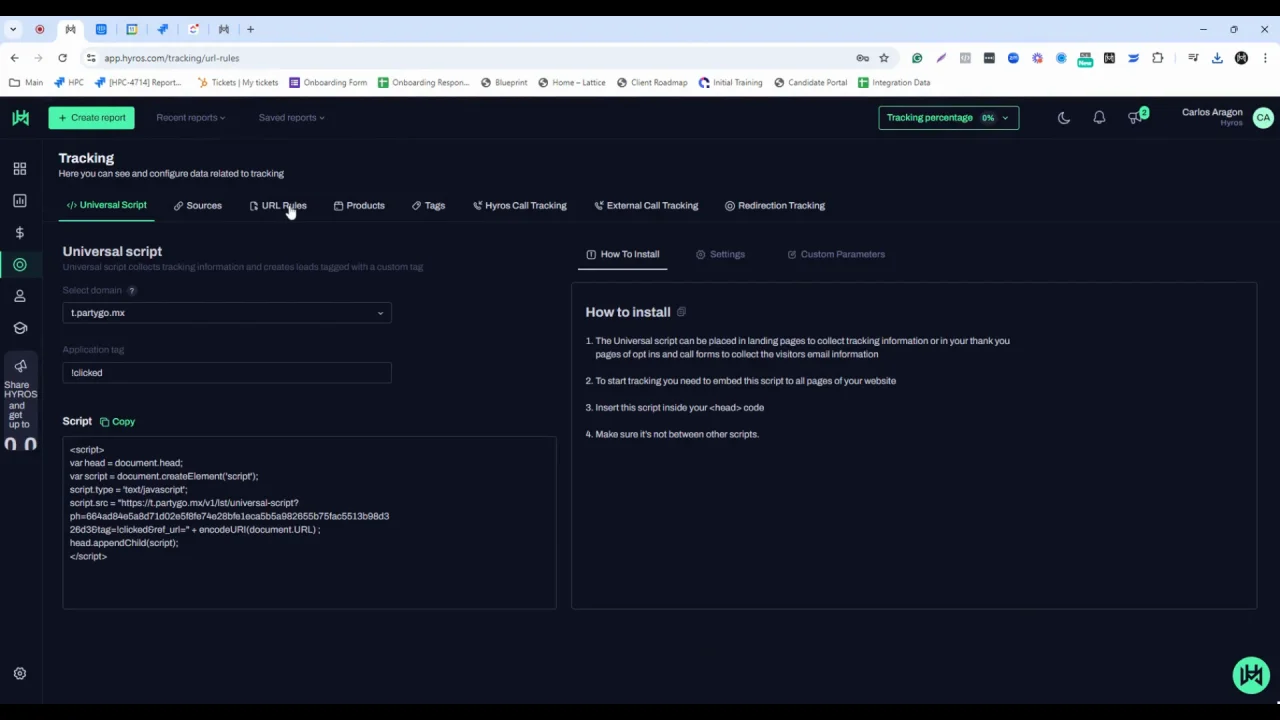The height and width of the screenshot is (720, 1280).
Task: Open the Onboarding Form bookmark
Action: pos(328,83)
